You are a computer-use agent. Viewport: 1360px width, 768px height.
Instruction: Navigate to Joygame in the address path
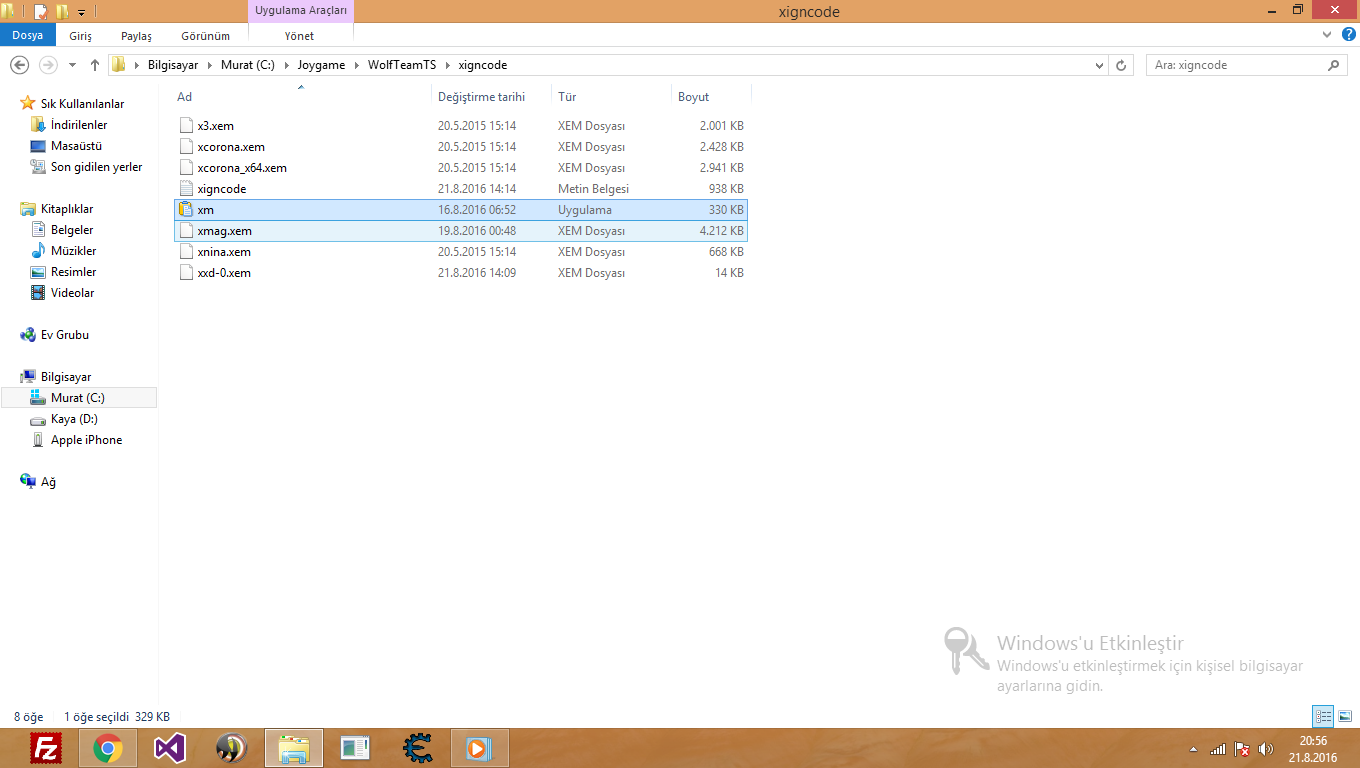point(321,65)
